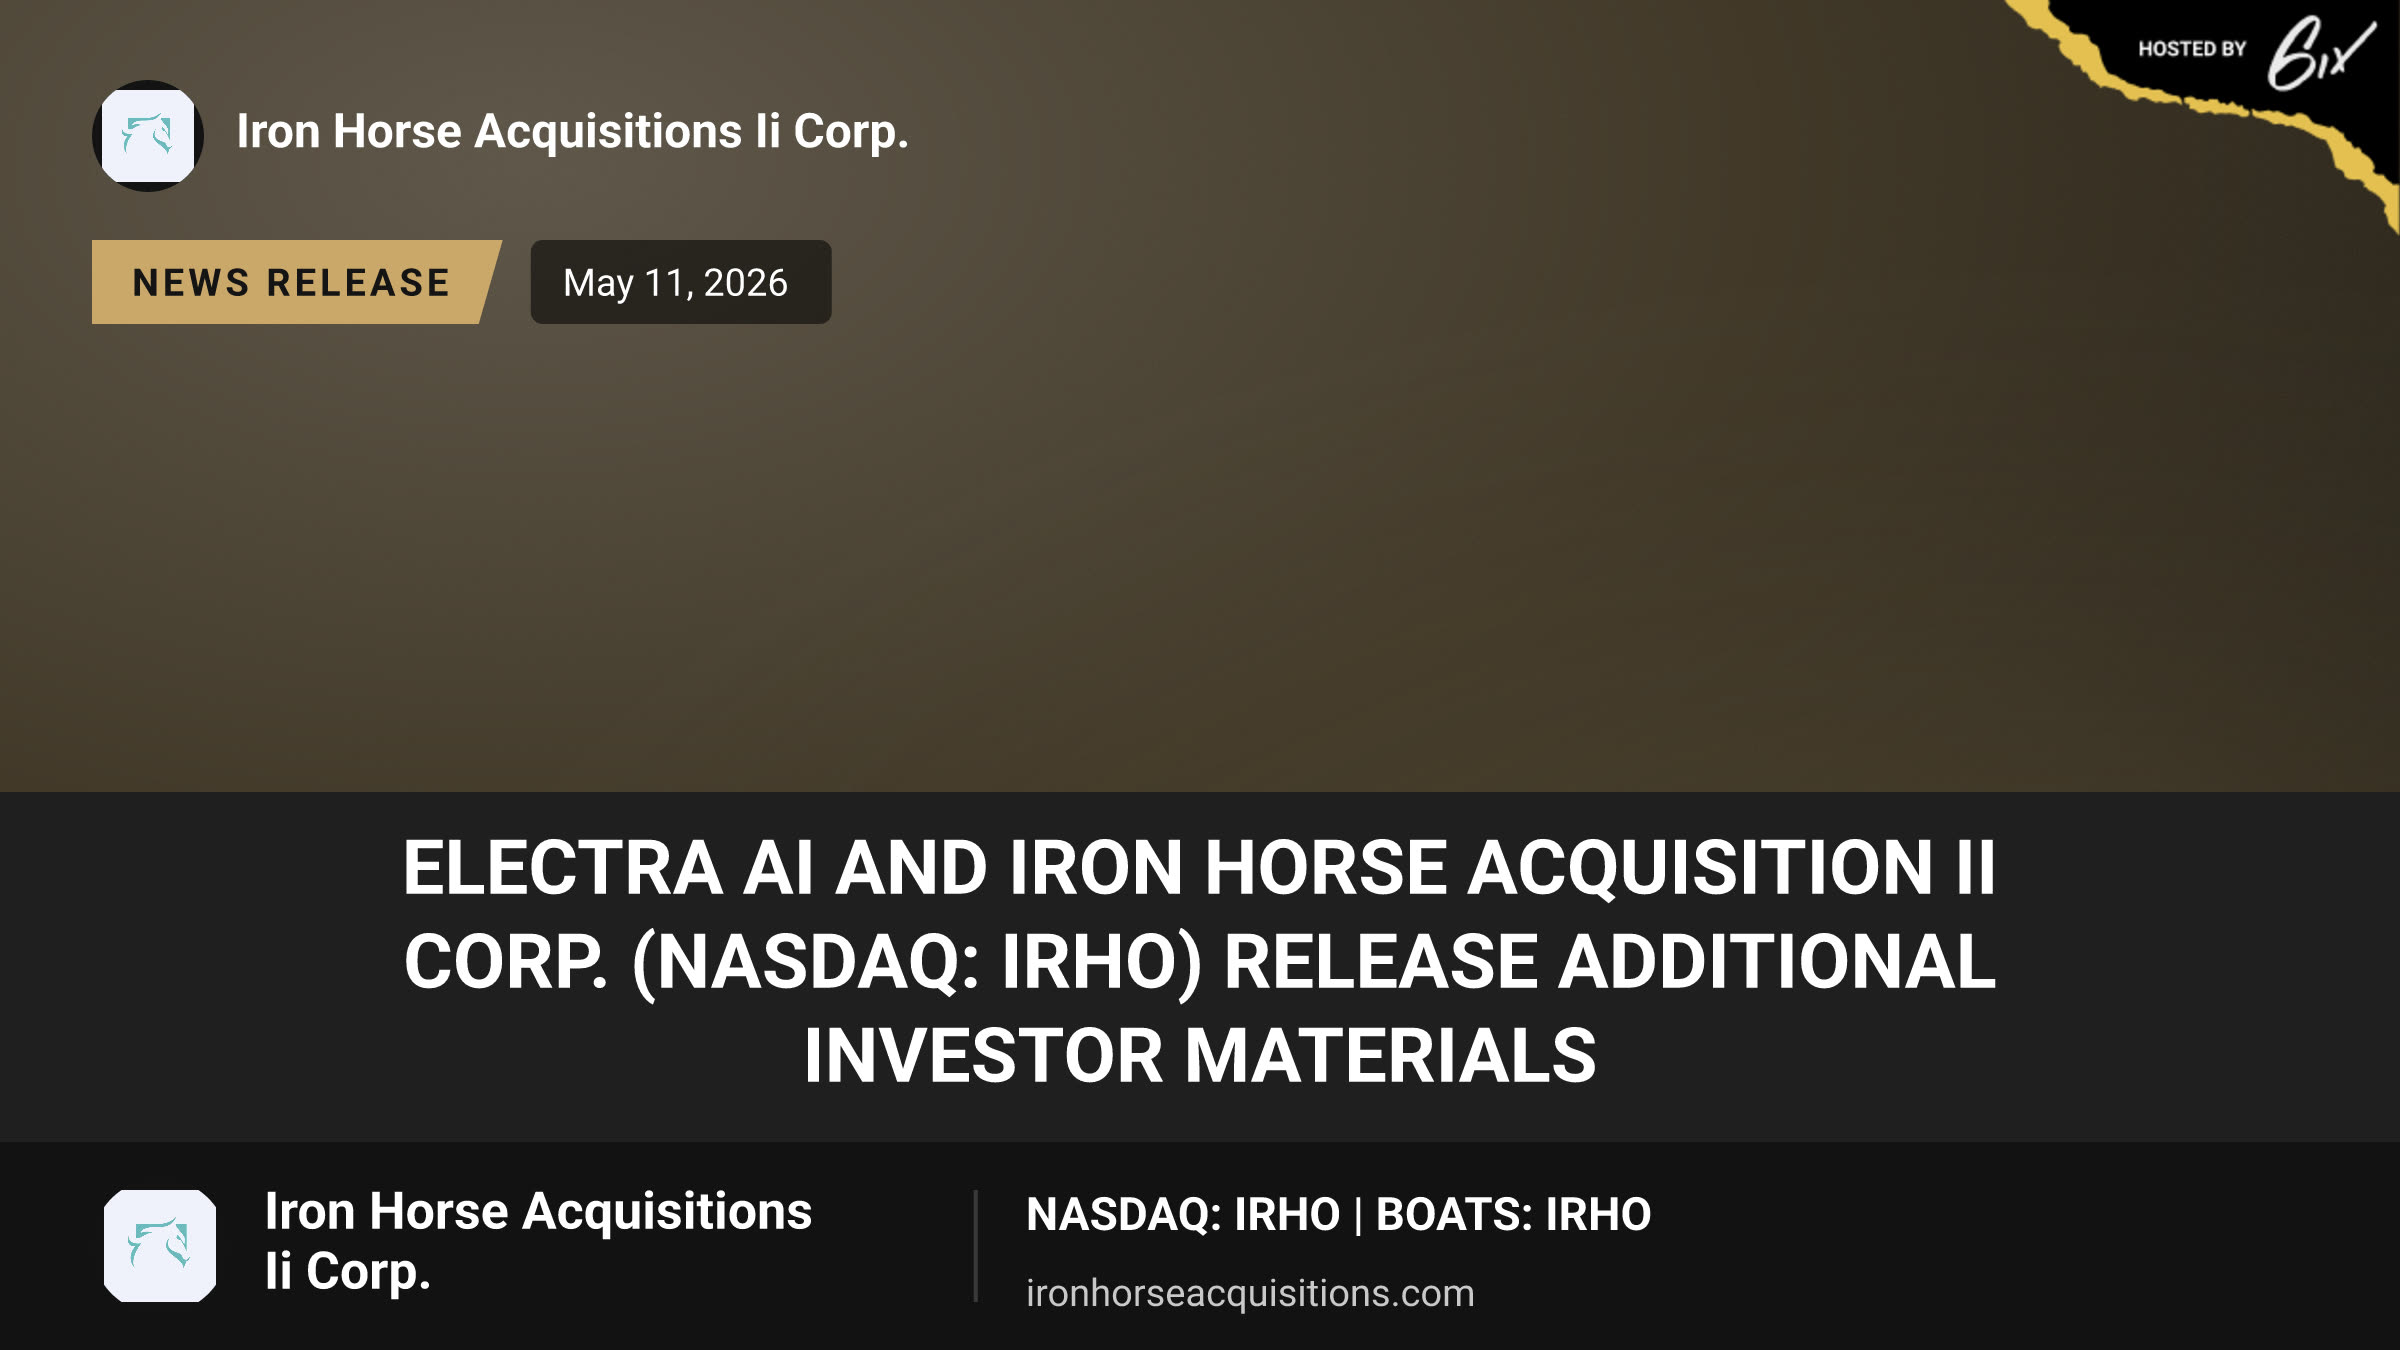The width and height of the screenshot is (2400, 1350).
Task: Click the May 11, 2026 date badge
Action: click(680, 282)
